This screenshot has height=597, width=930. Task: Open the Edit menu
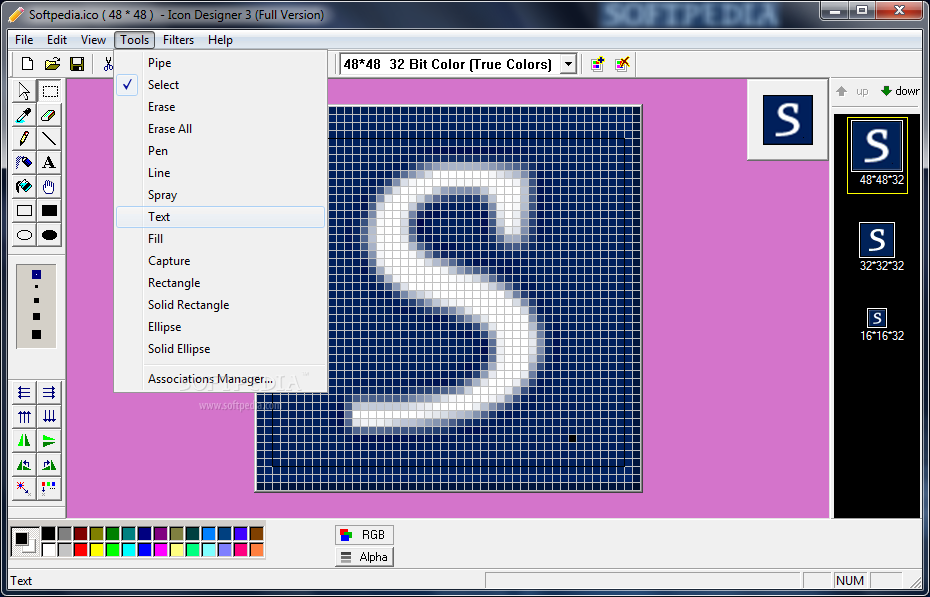click(57, 40)
